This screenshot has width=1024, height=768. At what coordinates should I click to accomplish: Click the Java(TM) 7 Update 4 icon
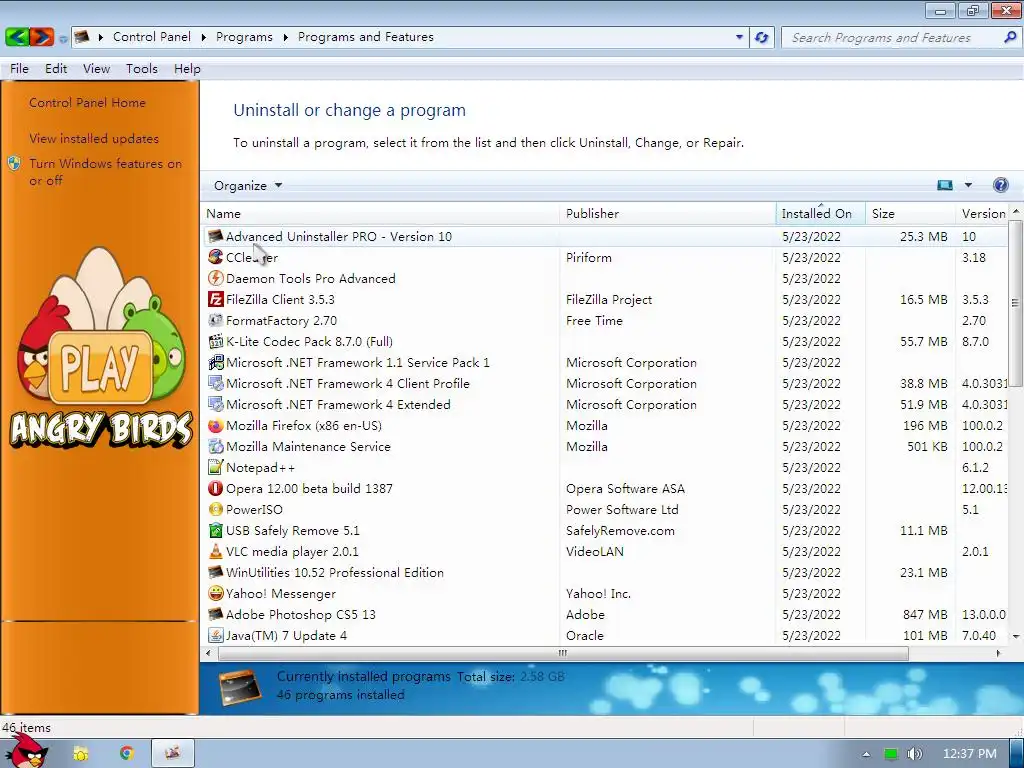pyautogui.click(x=216, y=635)
